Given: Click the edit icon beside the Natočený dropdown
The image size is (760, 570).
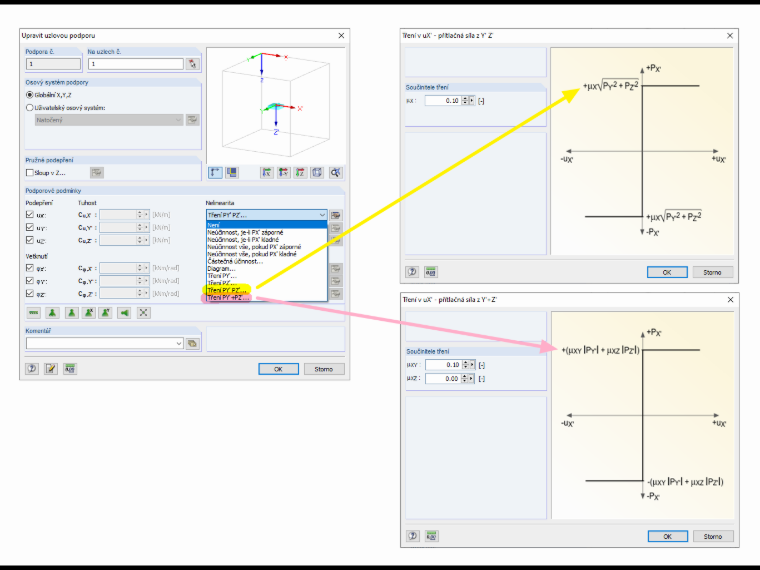Looking at the screenshot, I should point(192,120).
